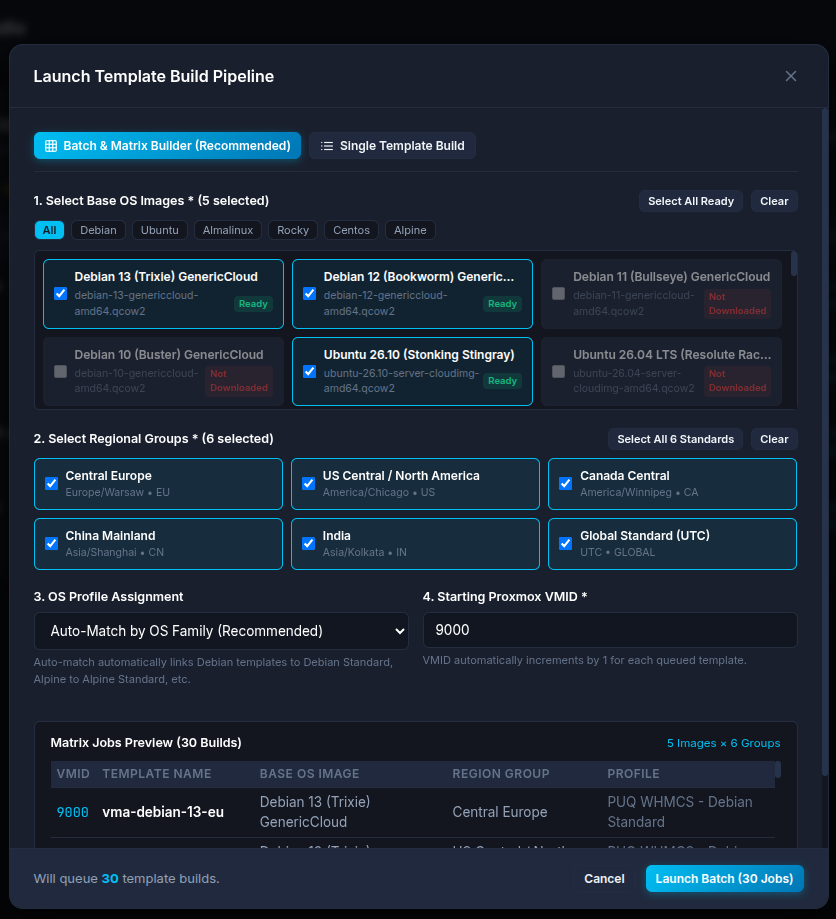Click Not Downloaded badge on Debian 11
836x919 pixels.
(x=737, y=304)
